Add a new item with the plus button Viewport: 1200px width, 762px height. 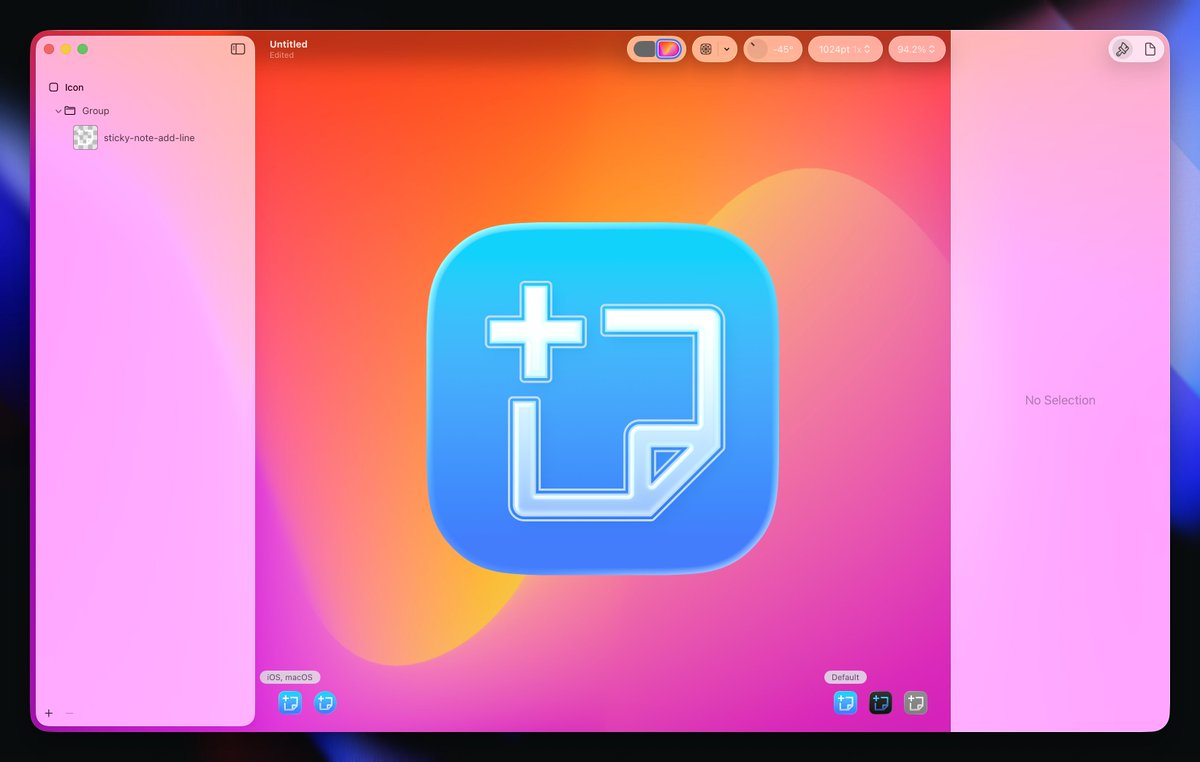click(x=48, y=713)
